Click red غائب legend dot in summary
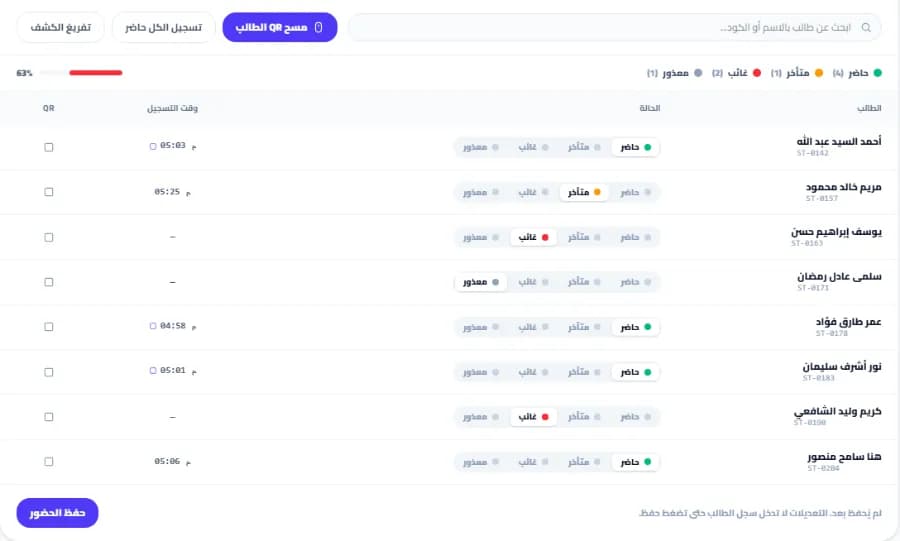This screenshot has height=541, width=900. point(757,73)
